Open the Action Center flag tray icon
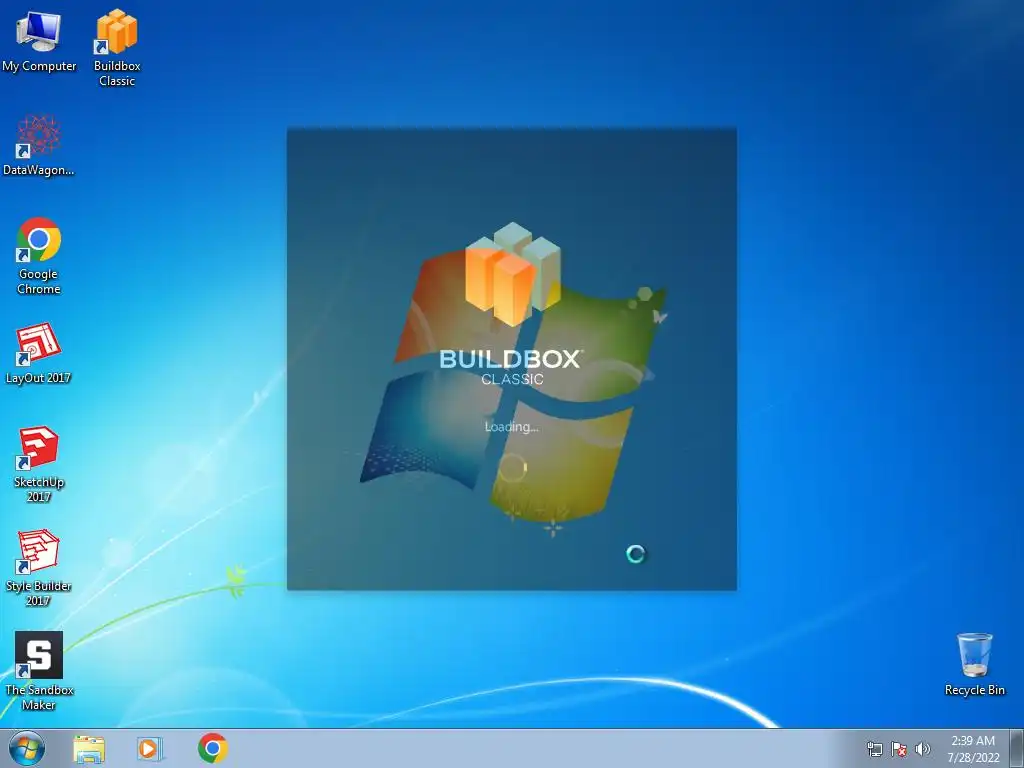1024x768 pixels. [x=899, y=749]
